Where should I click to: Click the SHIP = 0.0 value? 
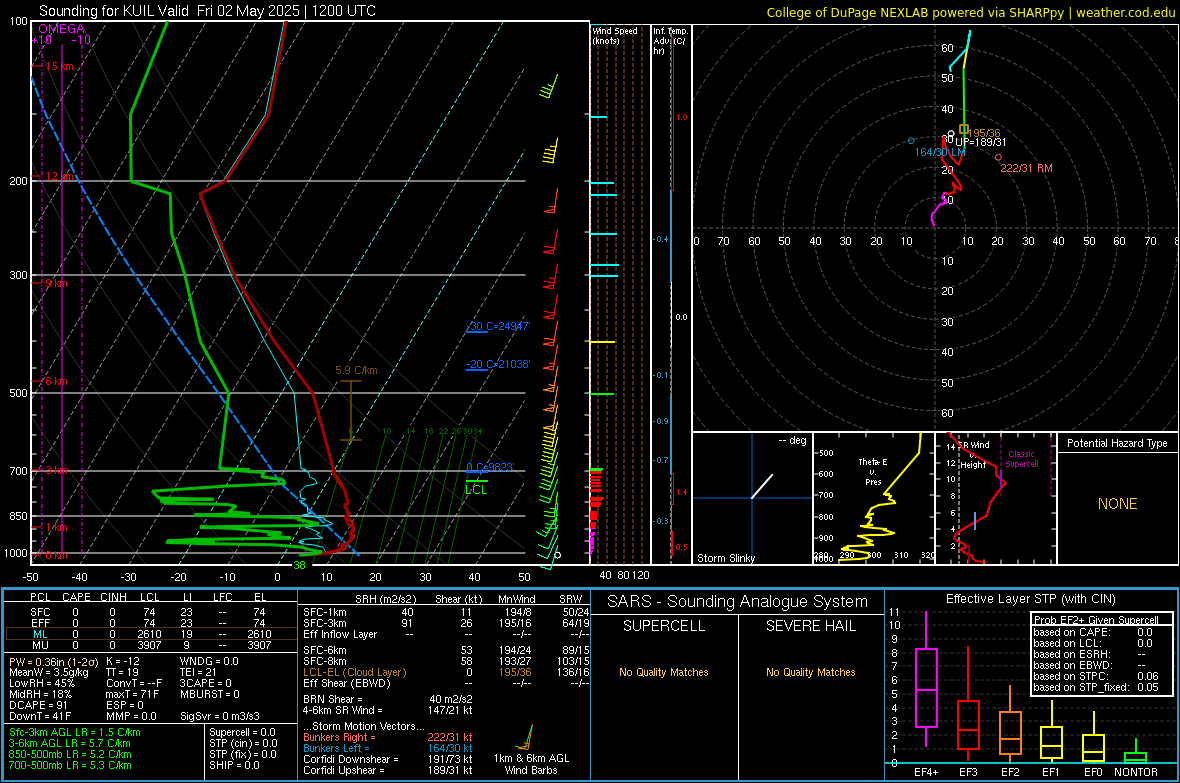234,765
